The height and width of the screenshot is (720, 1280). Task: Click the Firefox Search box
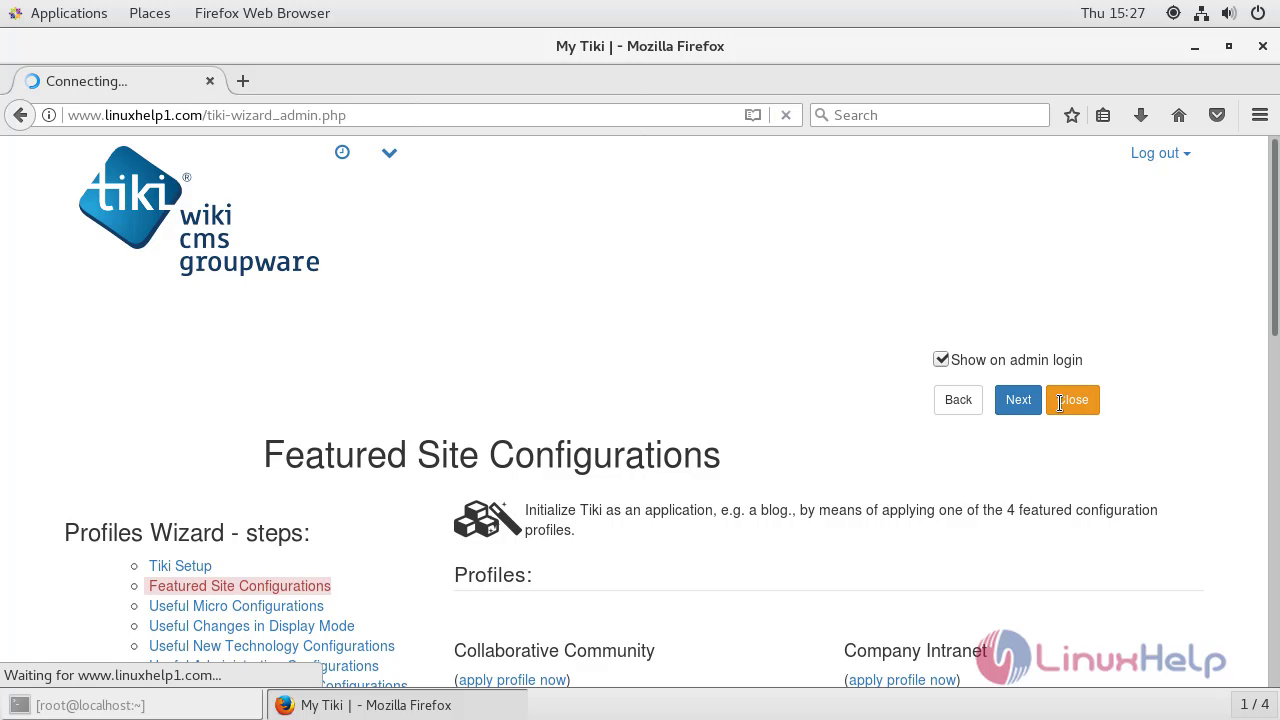(930, 115)
